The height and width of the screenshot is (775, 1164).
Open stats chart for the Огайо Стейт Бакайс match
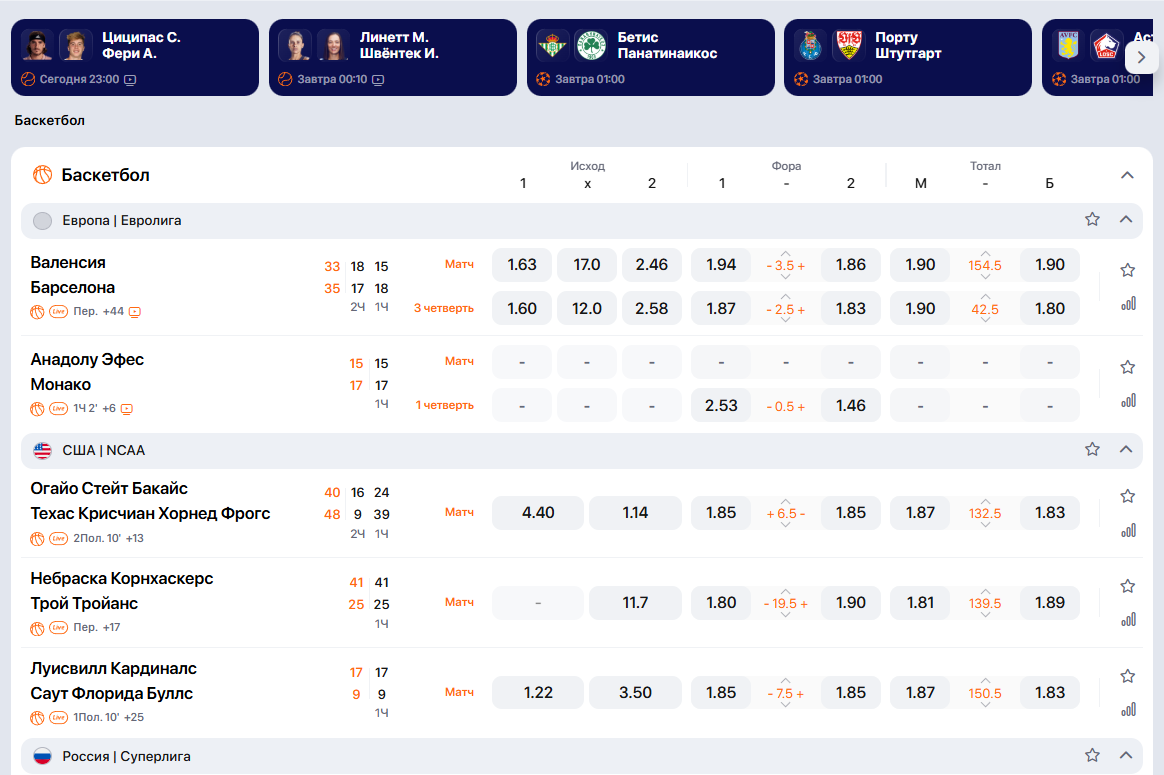(1128, 530)
